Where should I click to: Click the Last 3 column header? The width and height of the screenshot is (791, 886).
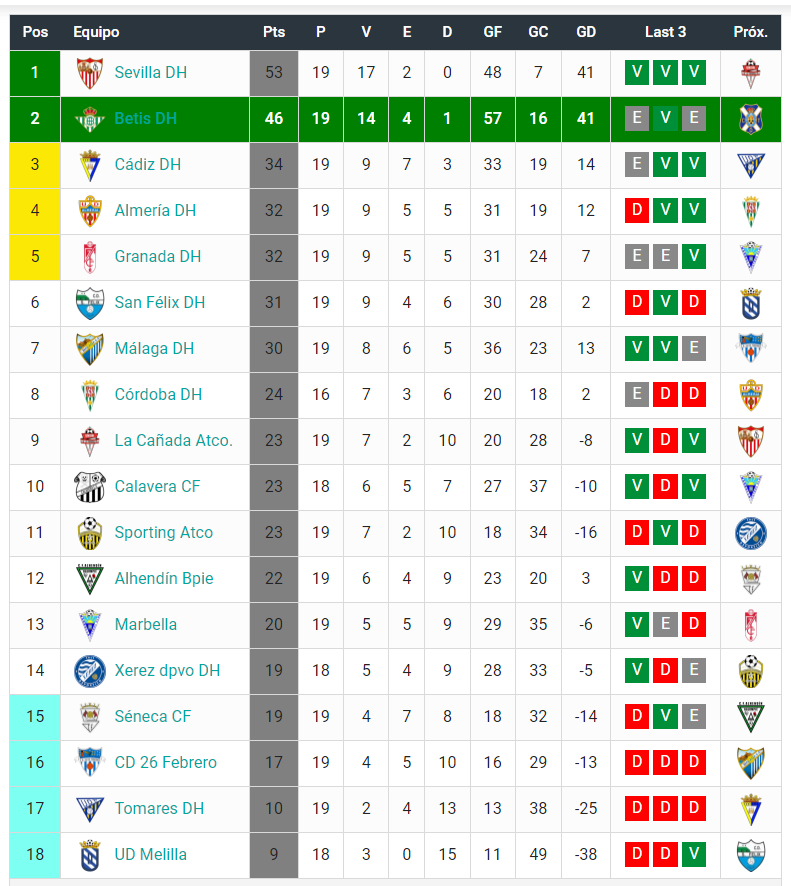click(666, 32)
